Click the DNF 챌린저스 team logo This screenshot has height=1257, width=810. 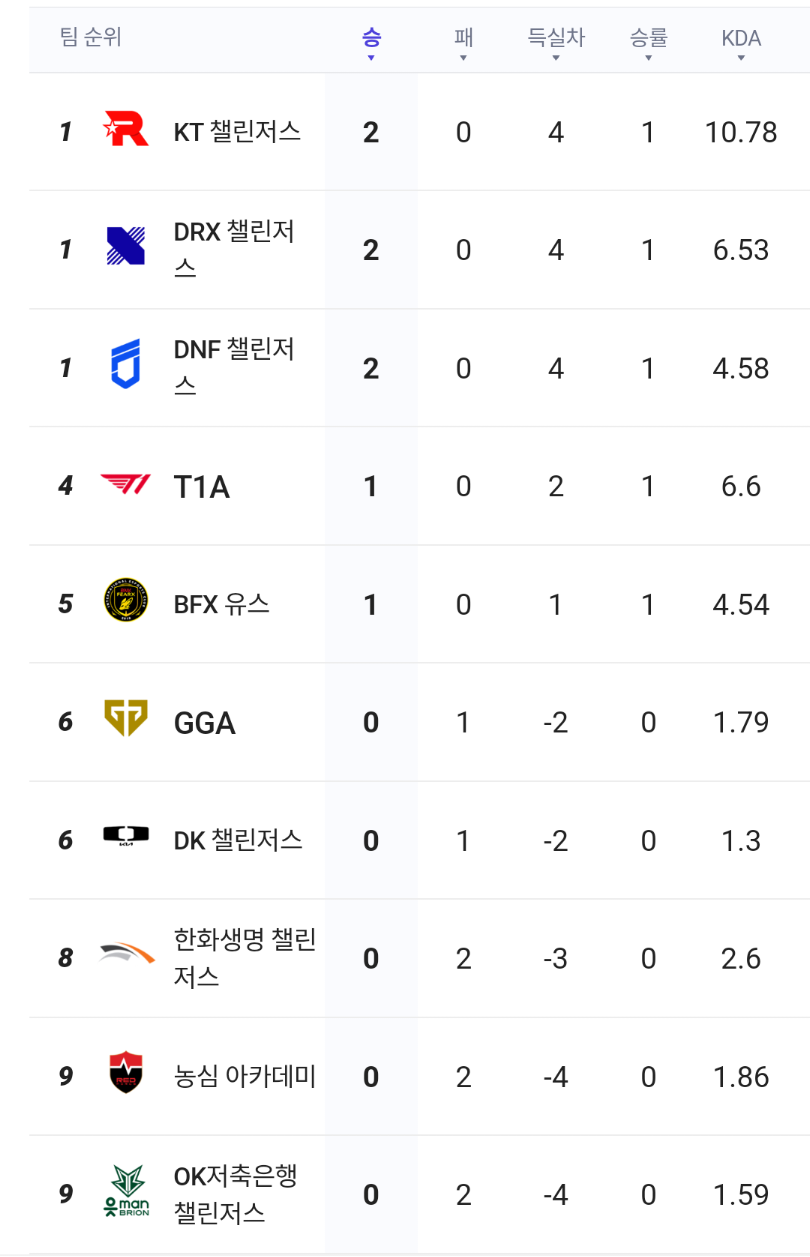[x=126, y=366]
